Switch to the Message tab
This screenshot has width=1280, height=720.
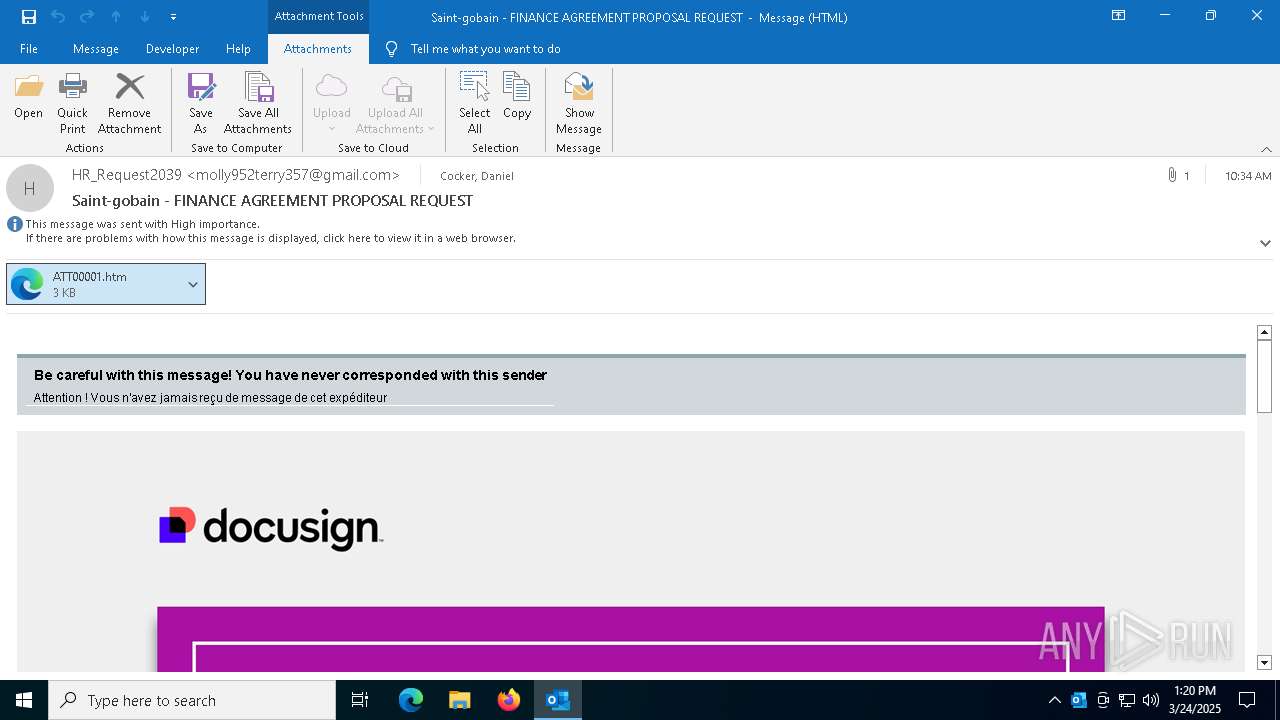coord(96,48)
